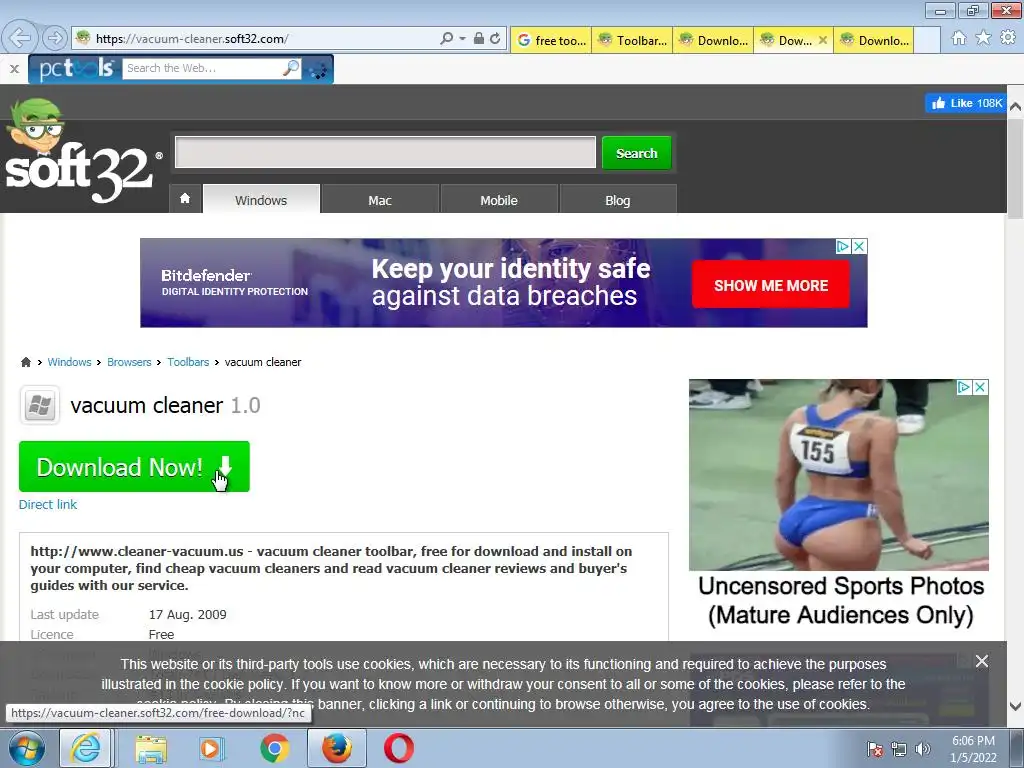This screenshot has height=768, width=1024.
Task: Close the Bitdefender banner ad
Action: tap(859, 246)
